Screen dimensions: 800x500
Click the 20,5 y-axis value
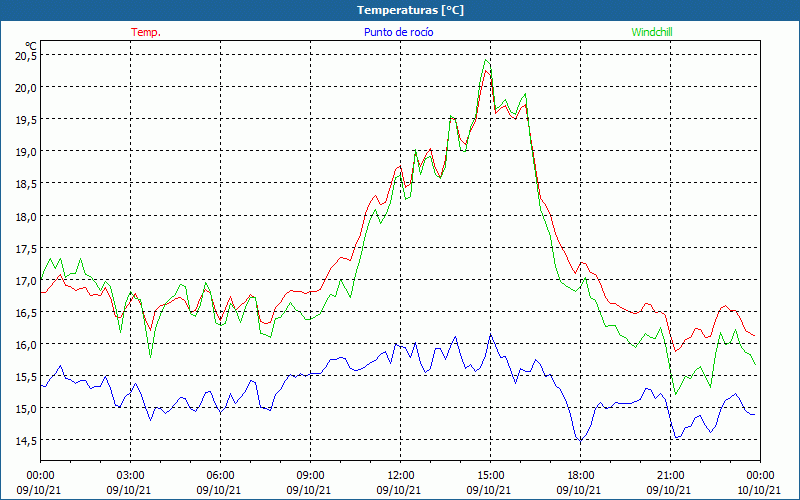tap(26, 56)
